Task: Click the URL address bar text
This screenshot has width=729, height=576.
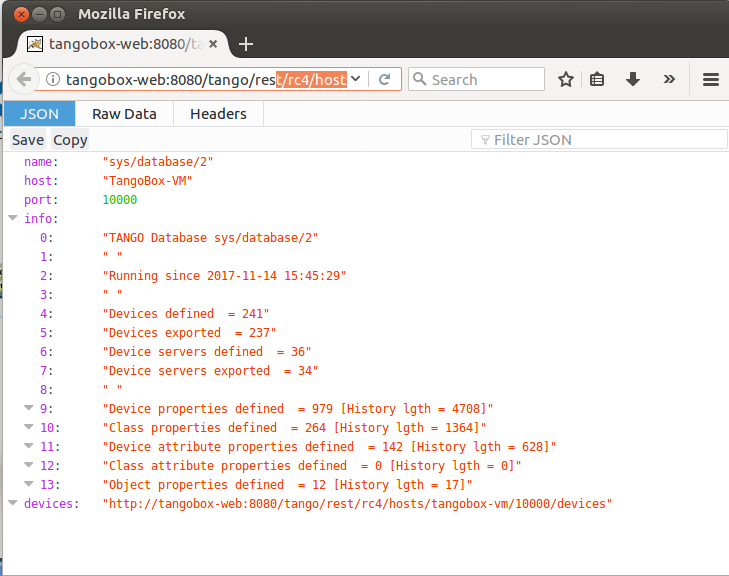Action: (206, 80)
